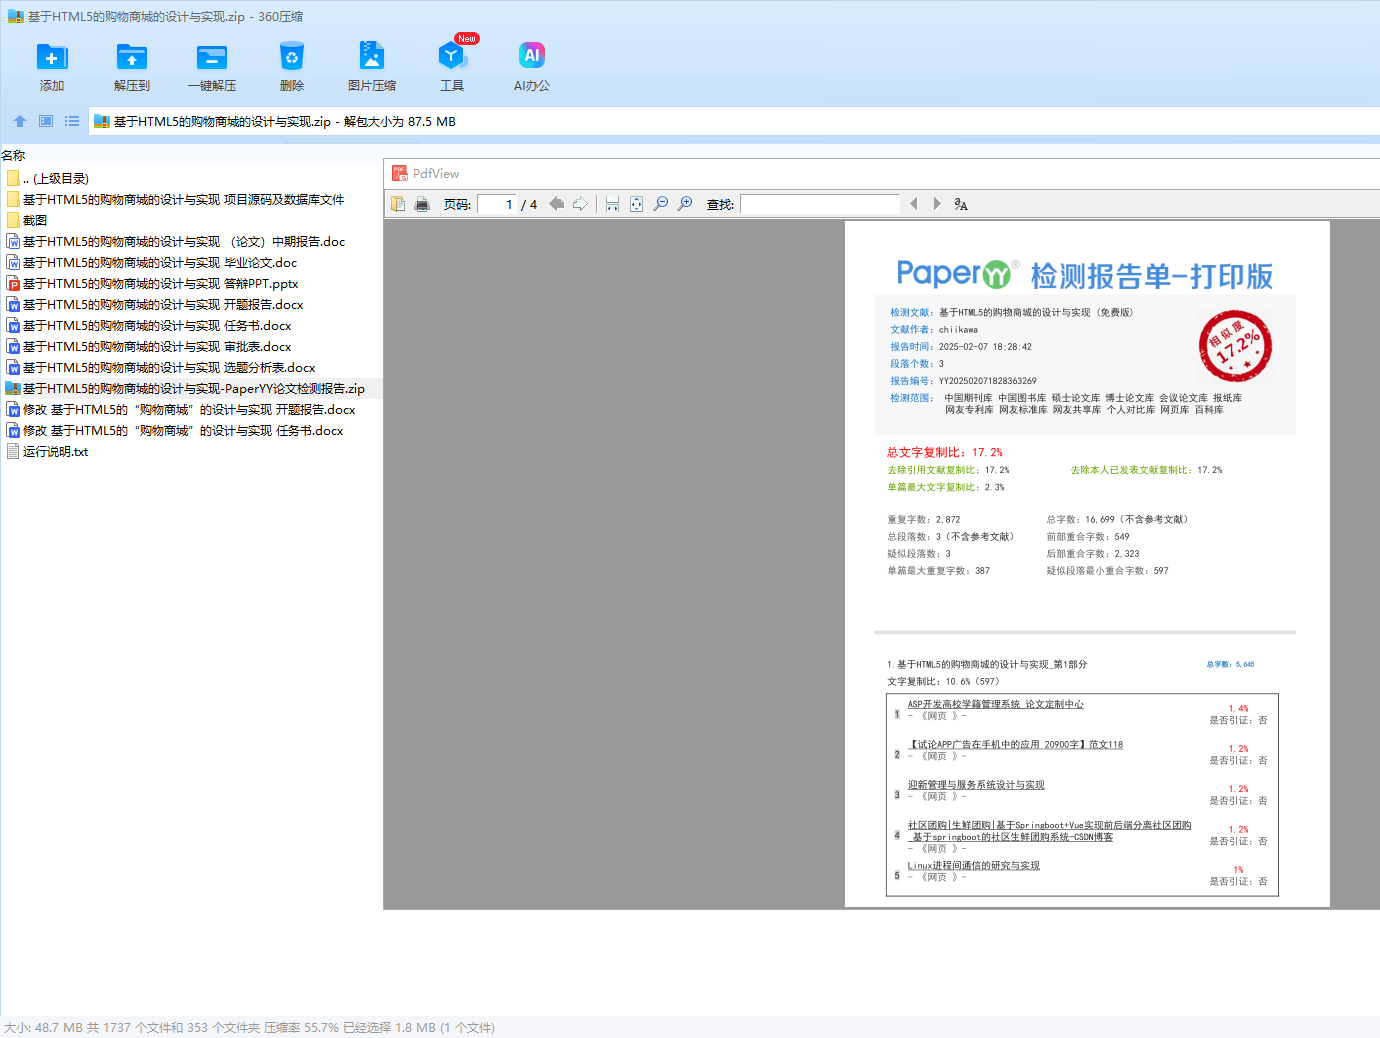
Task: Print the PDF with the printer icon
Action: click(422, 204)
